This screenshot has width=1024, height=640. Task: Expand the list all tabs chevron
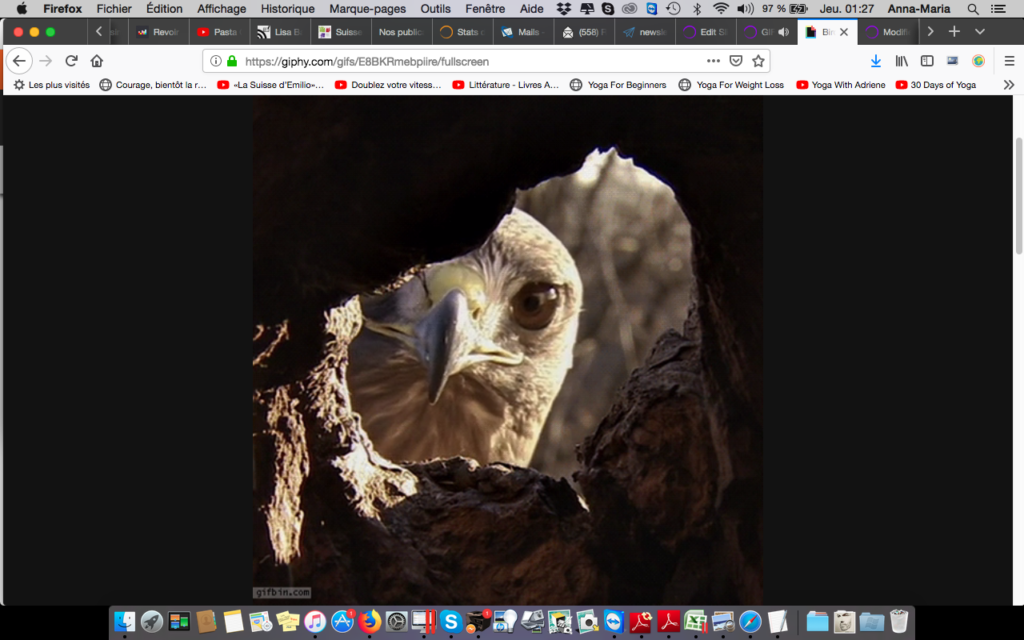click(x=980, y=32)
